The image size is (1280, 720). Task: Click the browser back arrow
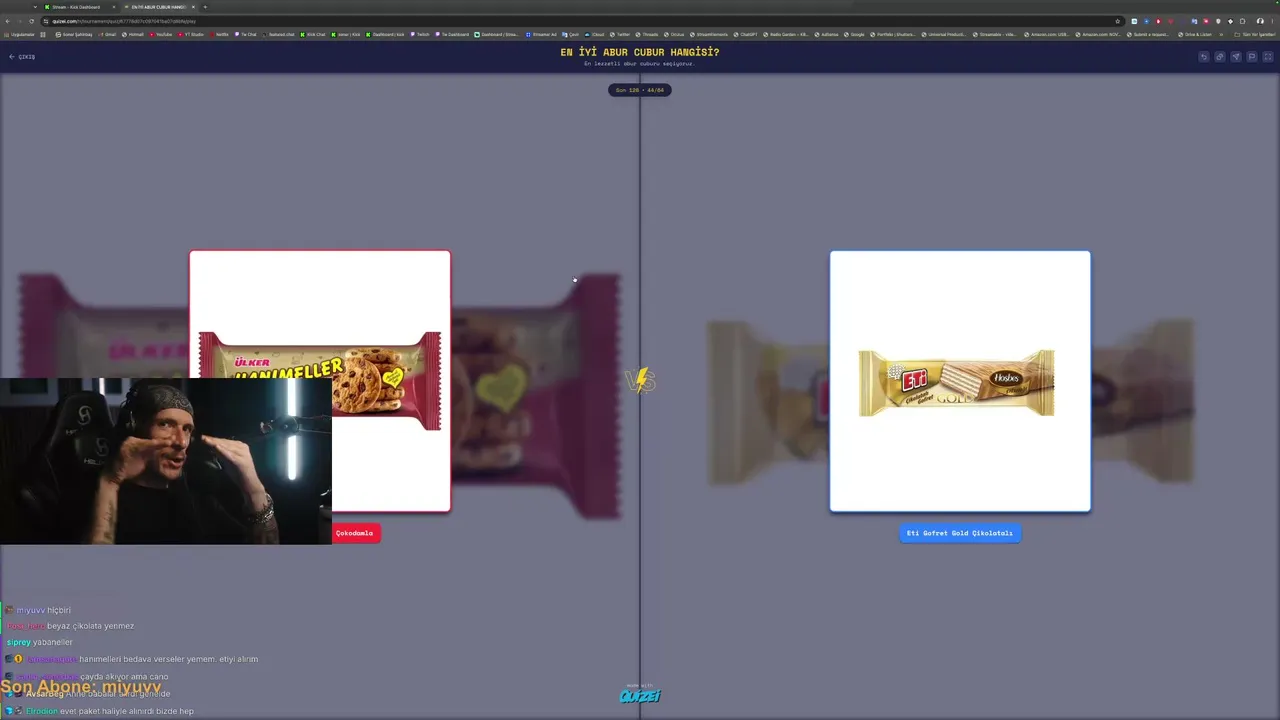pyautogui.click(x=7, y=21)
